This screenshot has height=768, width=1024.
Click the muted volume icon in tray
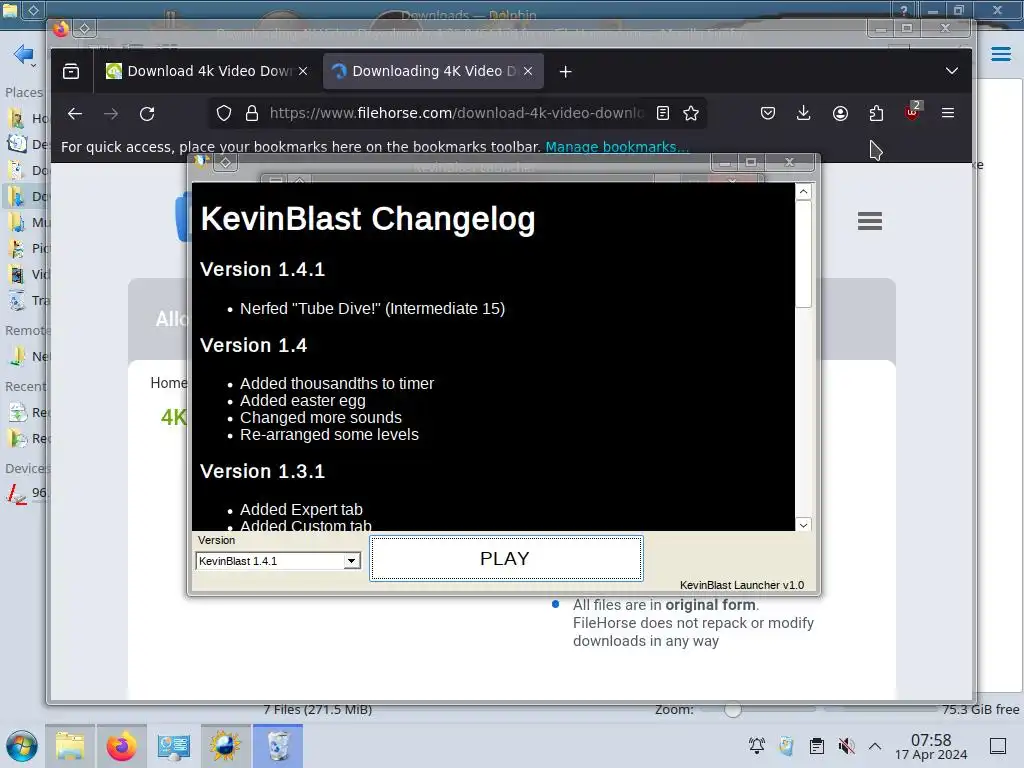tap(846, 746)
